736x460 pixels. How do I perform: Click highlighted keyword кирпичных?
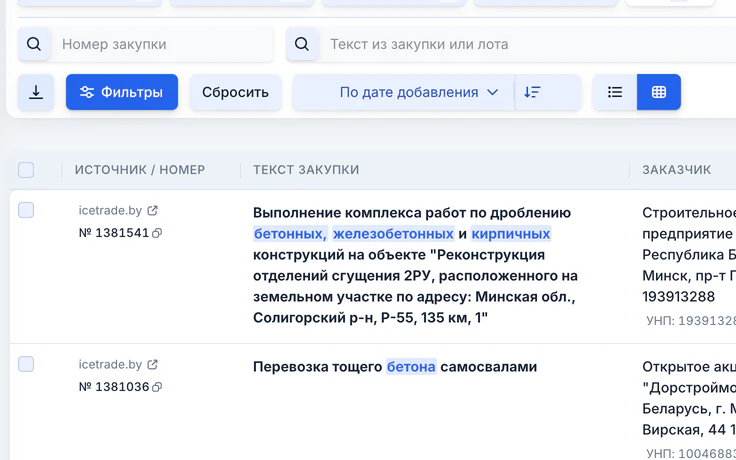(511, 233)
